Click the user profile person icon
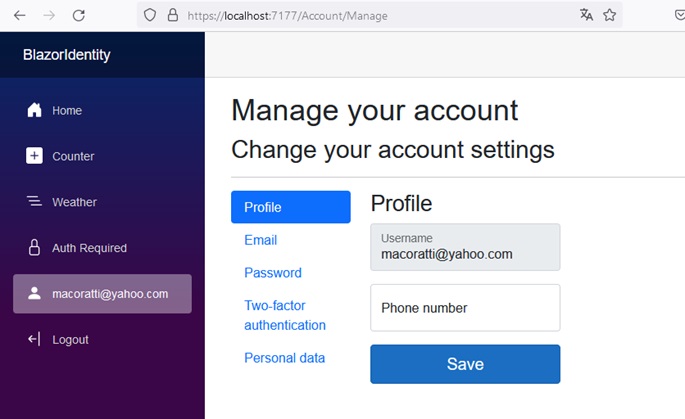 pos(34,294)
